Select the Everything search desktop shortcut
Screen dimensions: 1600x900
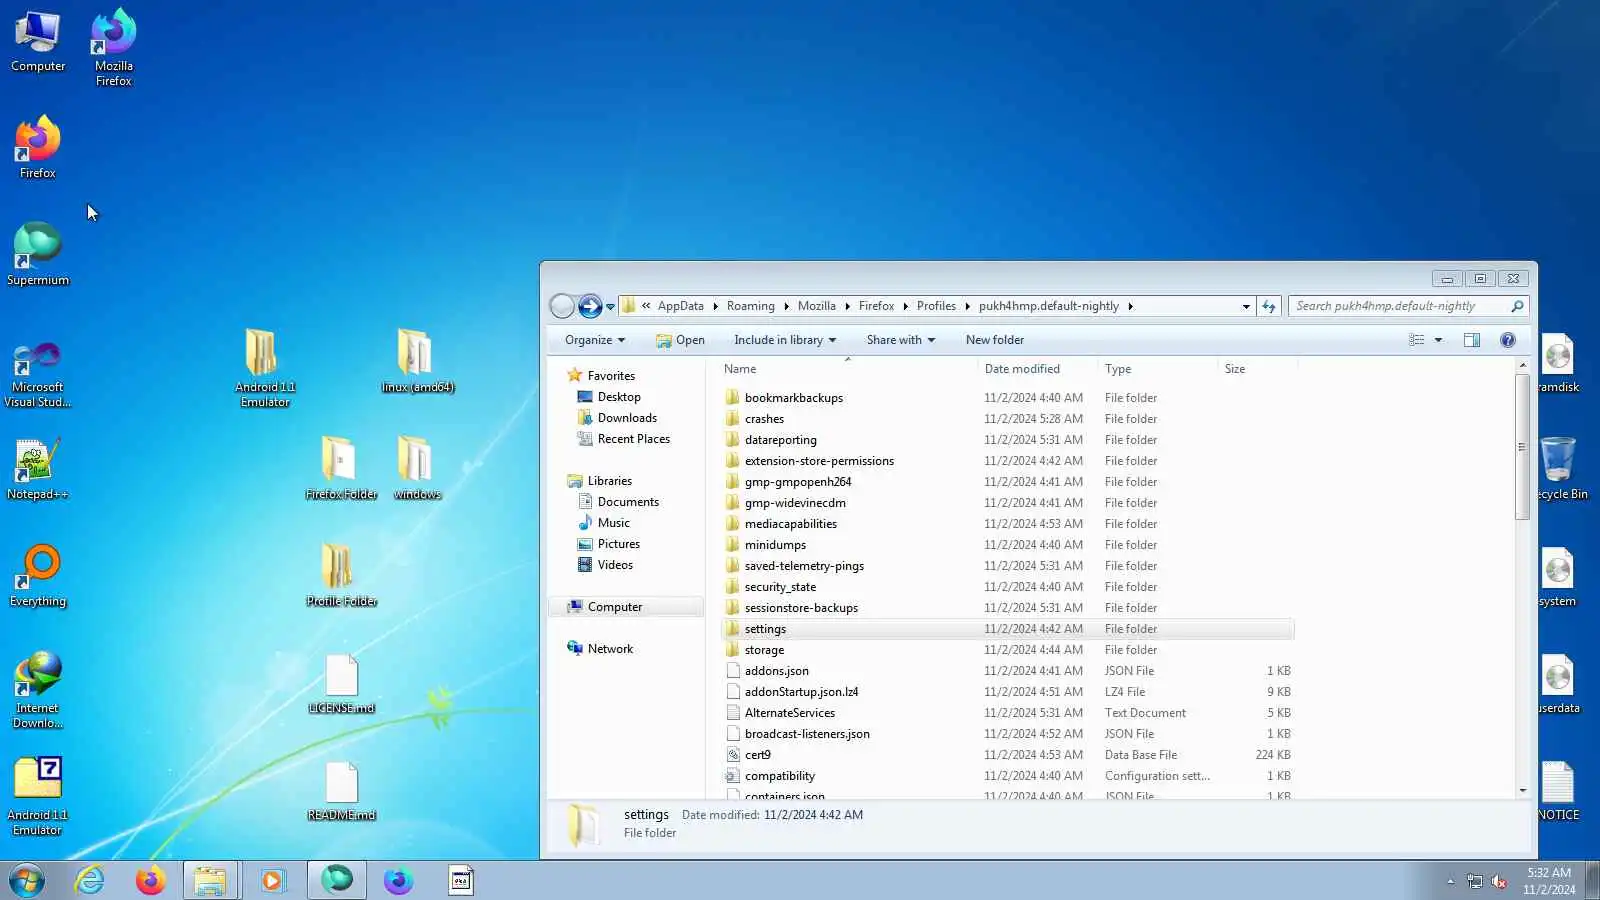point(38,576)
